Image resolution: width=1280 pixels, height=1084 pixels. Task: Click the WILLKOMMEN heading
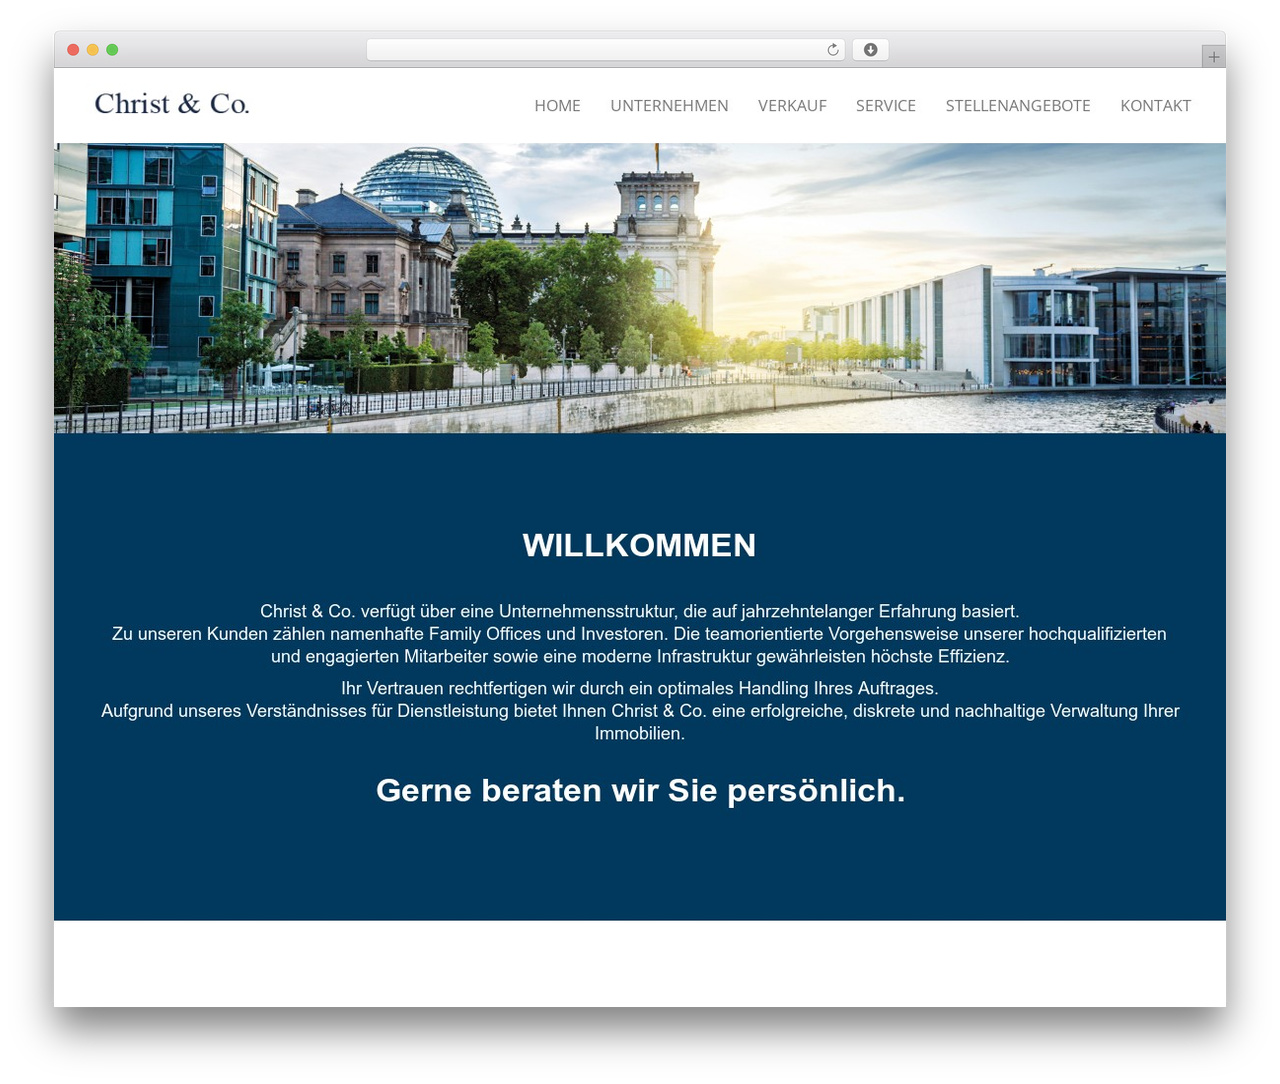tap(639, 545)
